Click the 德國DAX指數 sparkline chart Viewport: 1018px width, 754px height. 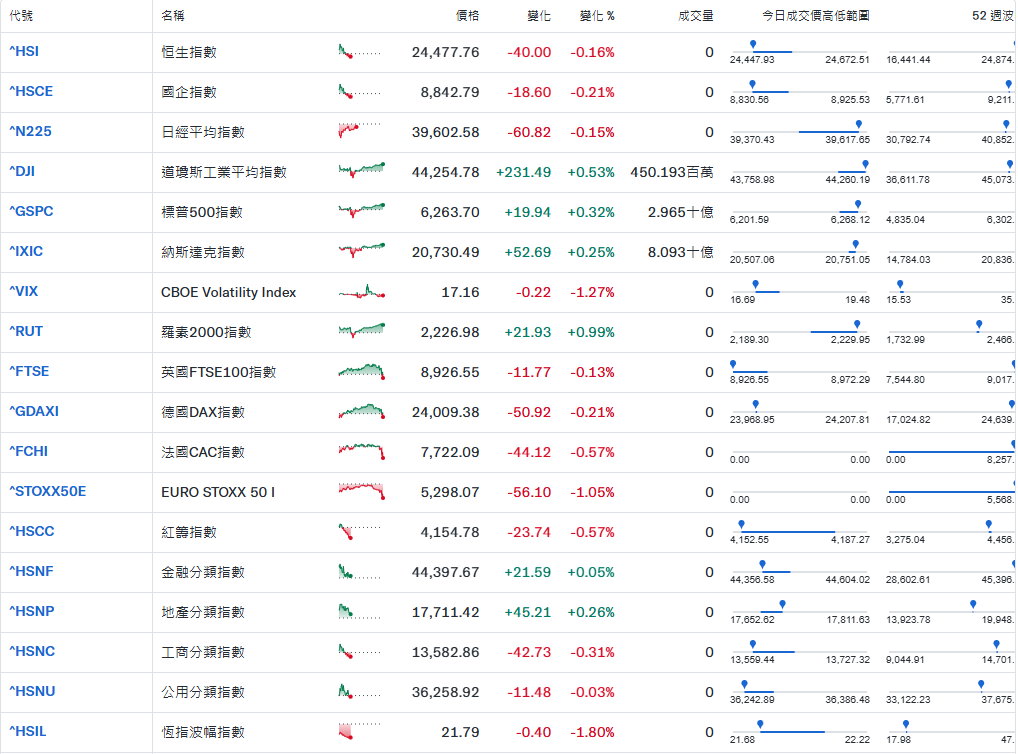click(361, 411)
